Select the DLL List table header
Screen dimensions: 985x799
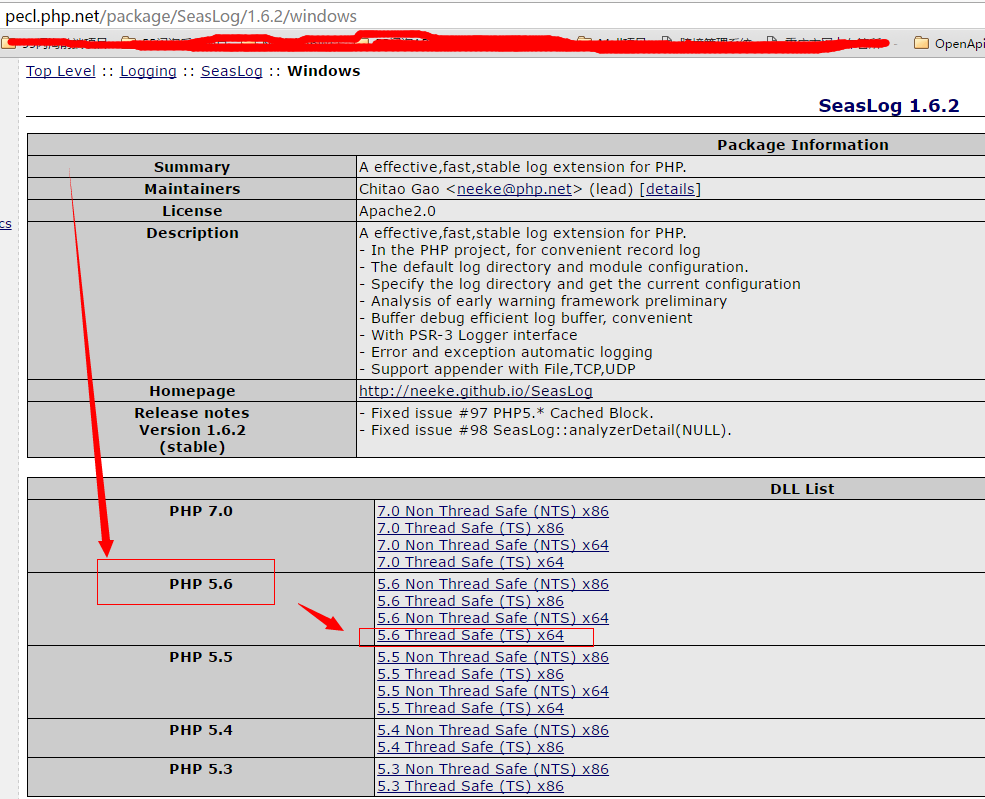pyautogui.click(x=802, y=489)
